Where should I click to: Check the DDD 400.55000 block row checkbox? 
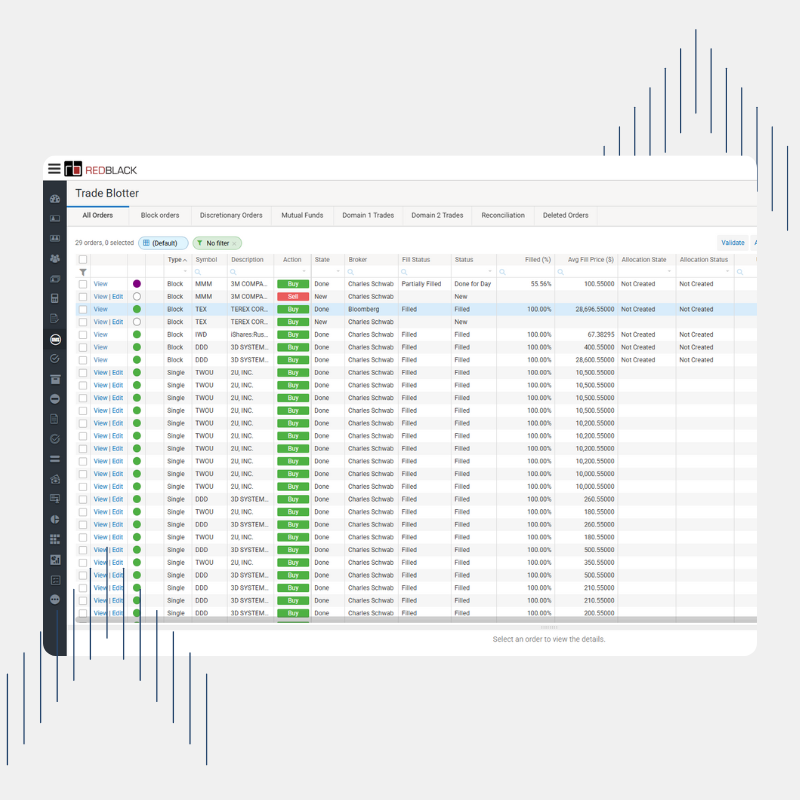(x=83, y=347)
